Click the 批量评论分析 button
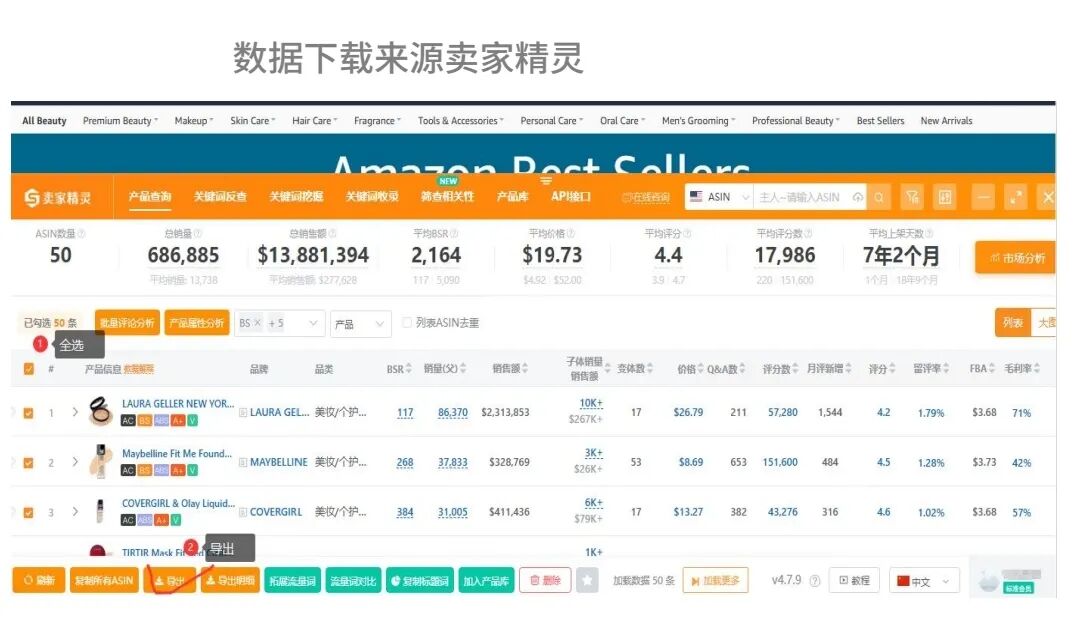 coord(127,323)
